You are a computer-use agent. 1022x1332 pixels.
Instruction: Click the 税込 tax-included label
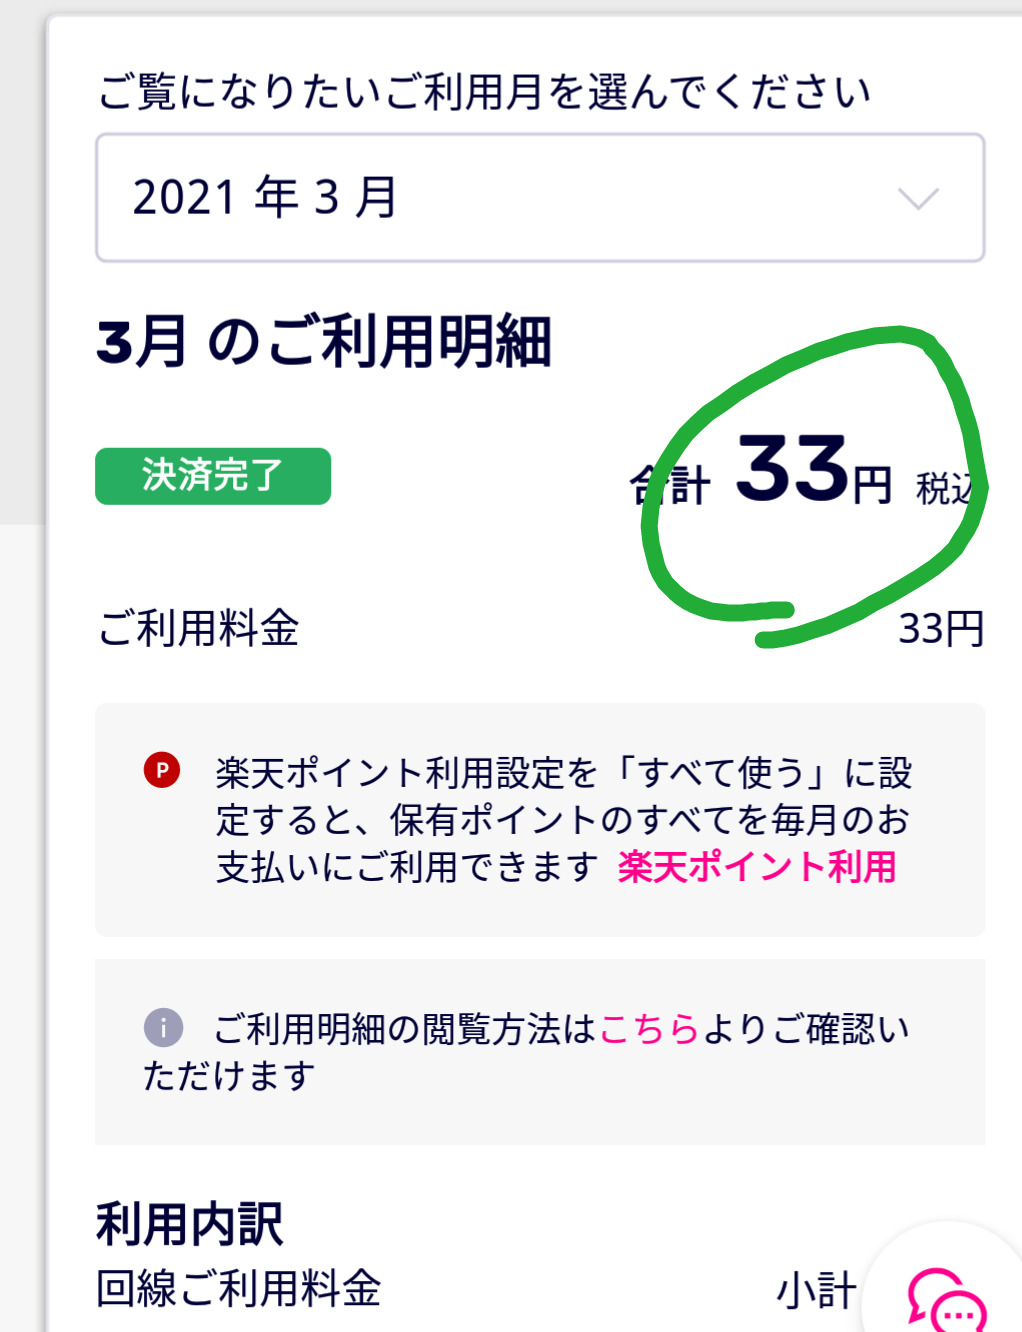click(x=944, y=489)
